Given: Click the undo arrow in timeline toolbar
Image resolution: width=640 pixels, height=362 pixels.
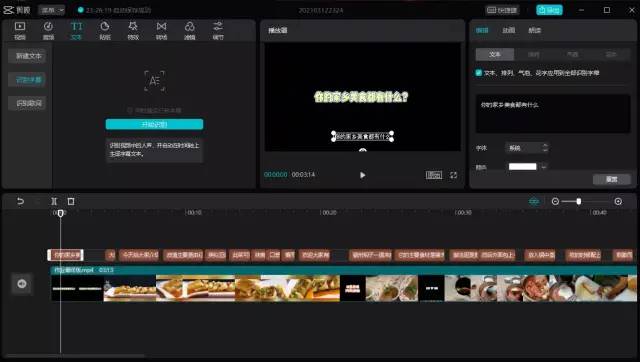Looking at the screenshot, I should coord(20,201).
